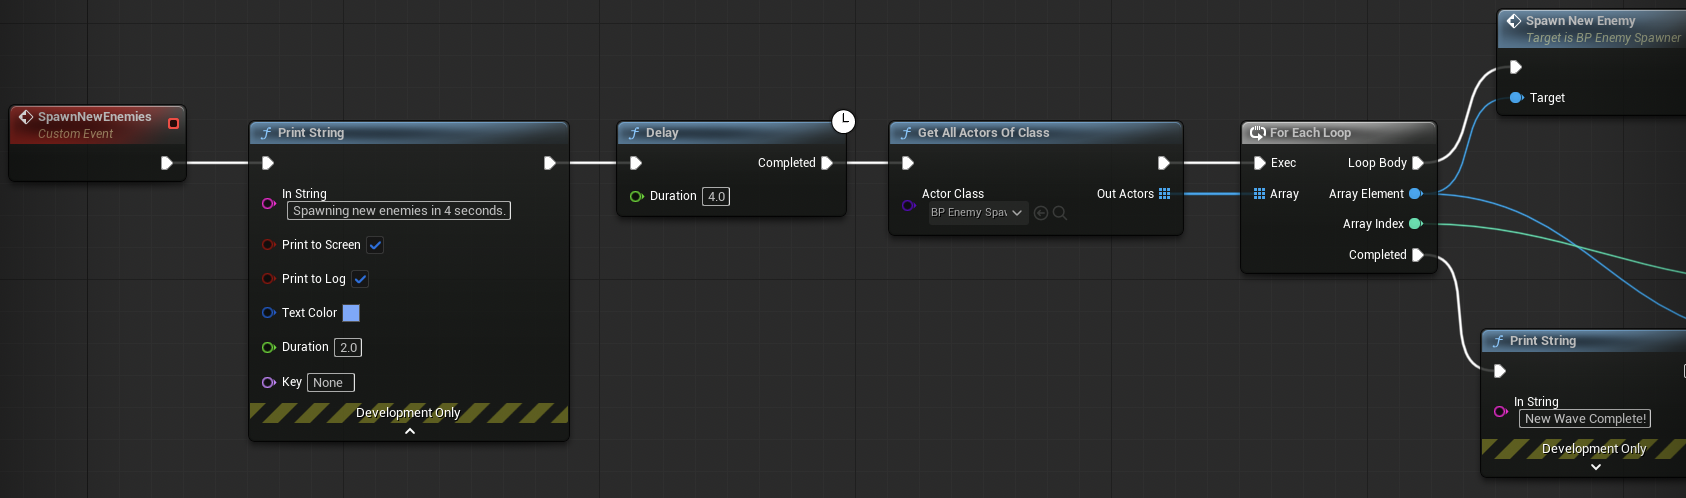The image size is (1686, 498).
Task: Click the For Each Loop Array Element pin
Action: point(1416,194)
